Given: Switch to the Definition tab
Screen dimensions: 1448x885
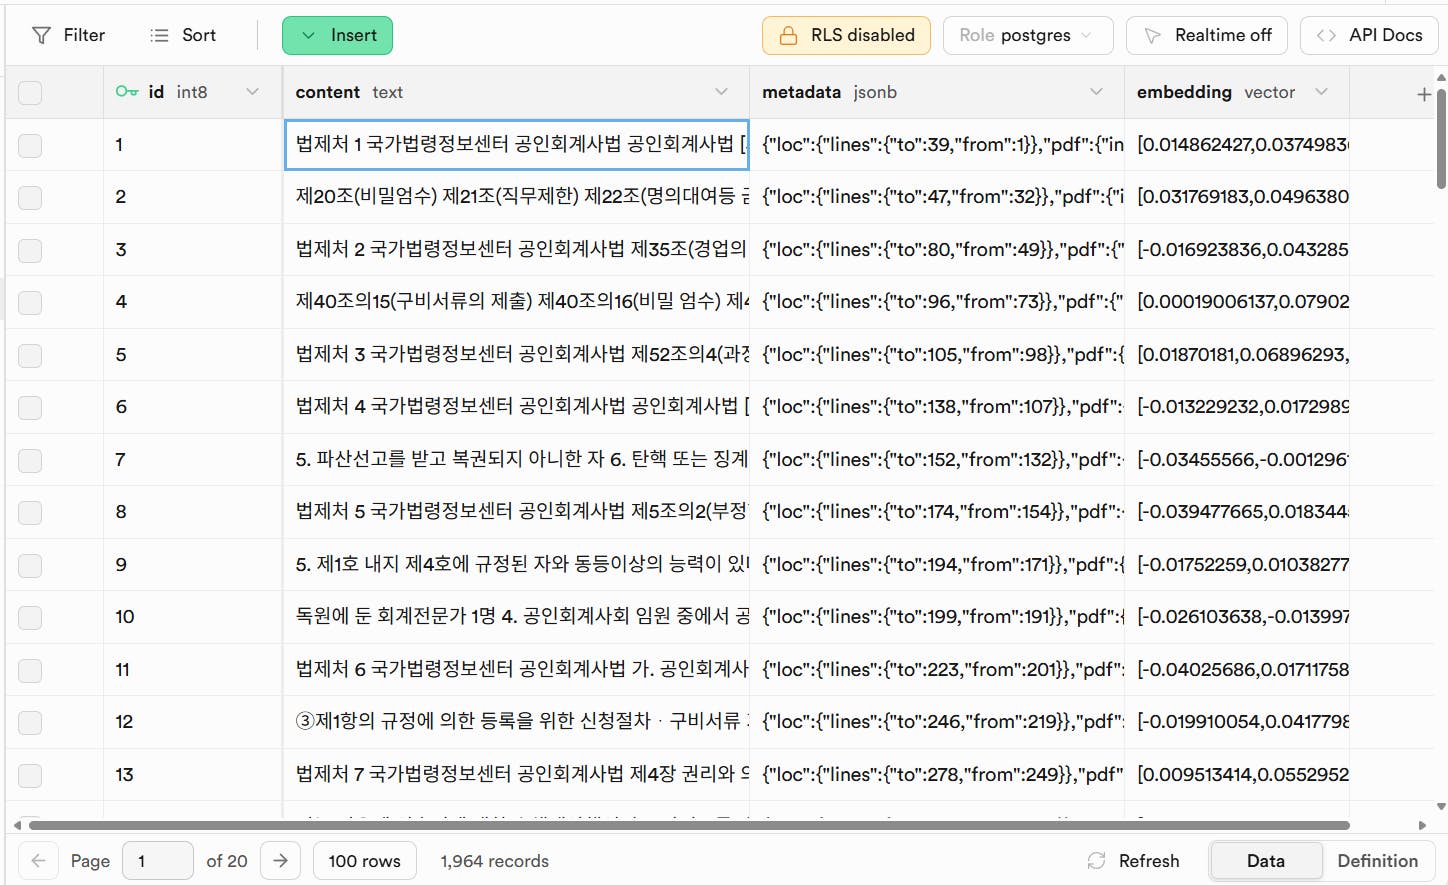Looking at the screenshot, I should [x=1378, y=861].
